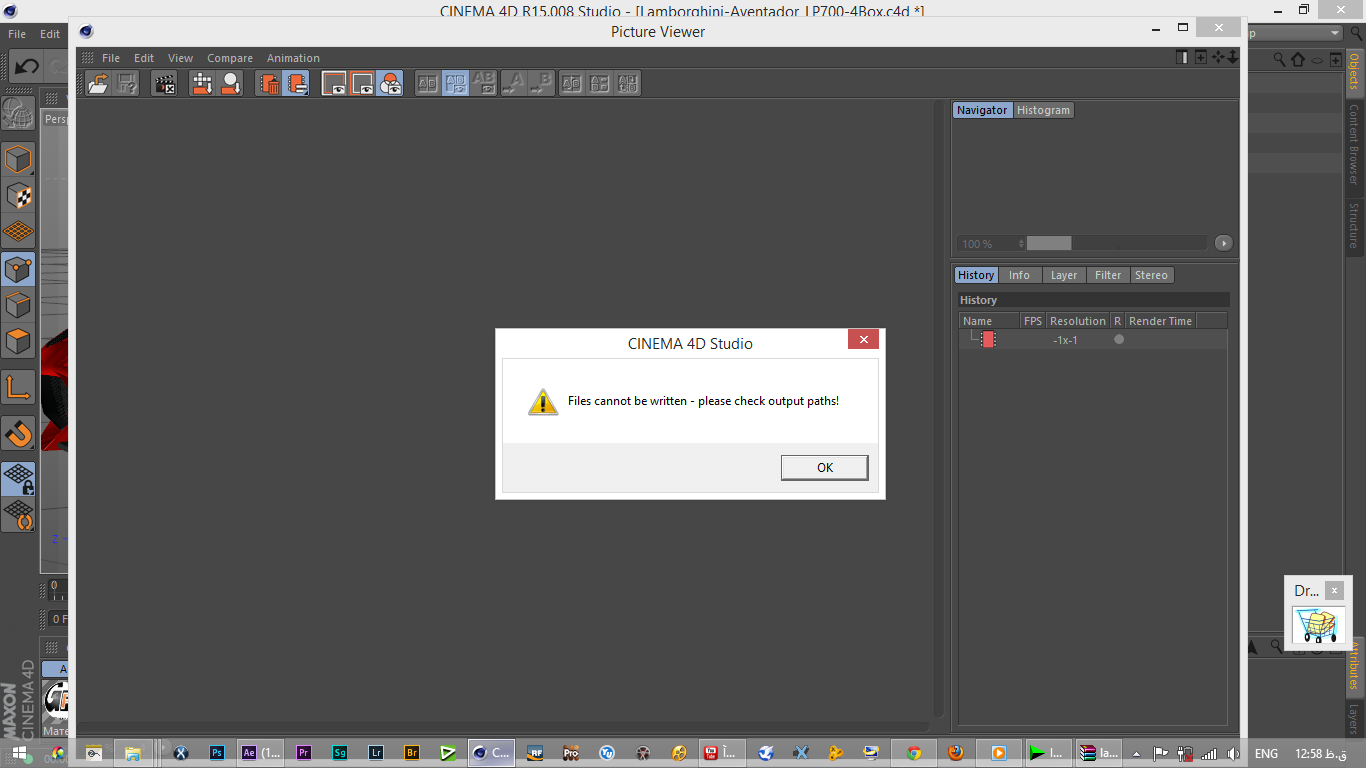
Task: Open the Animation menu in Picture Viewer
Action: [x=293, y=58]
